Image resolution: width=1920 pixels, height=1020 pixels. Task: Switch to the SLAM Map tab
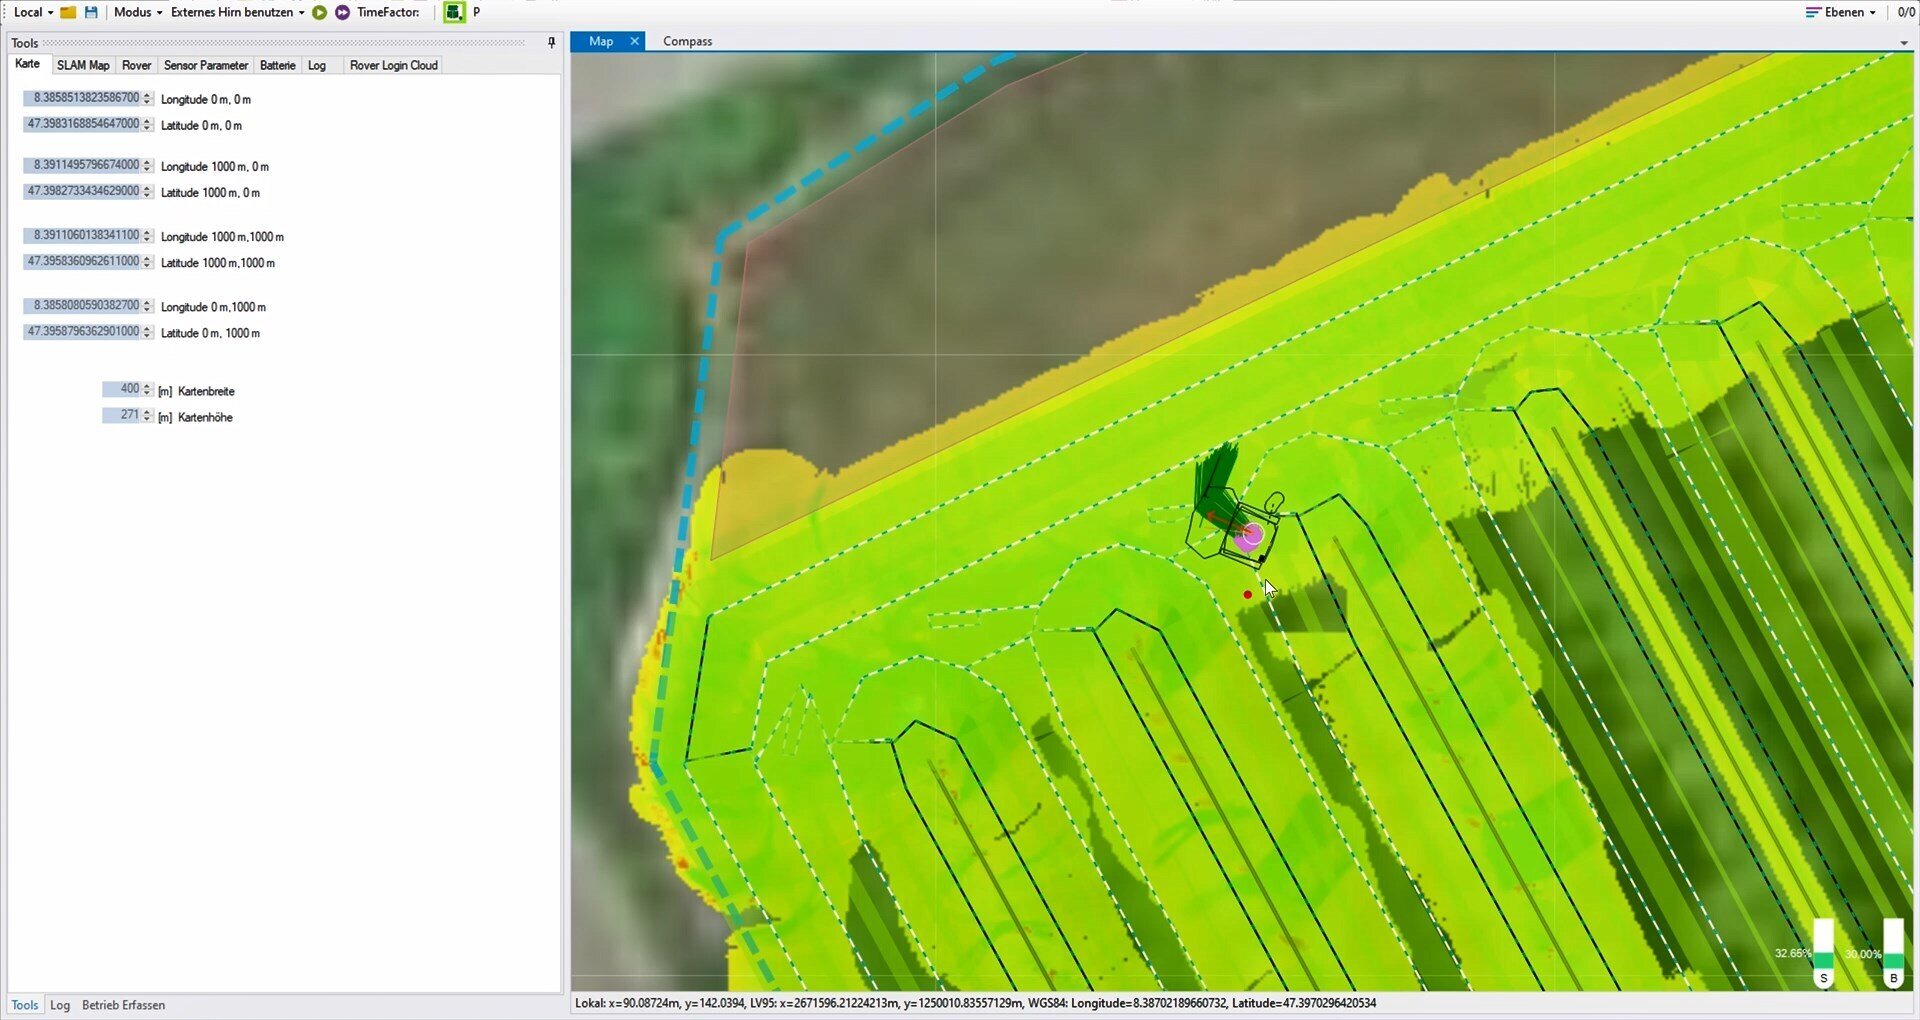(x=83, y=65)
